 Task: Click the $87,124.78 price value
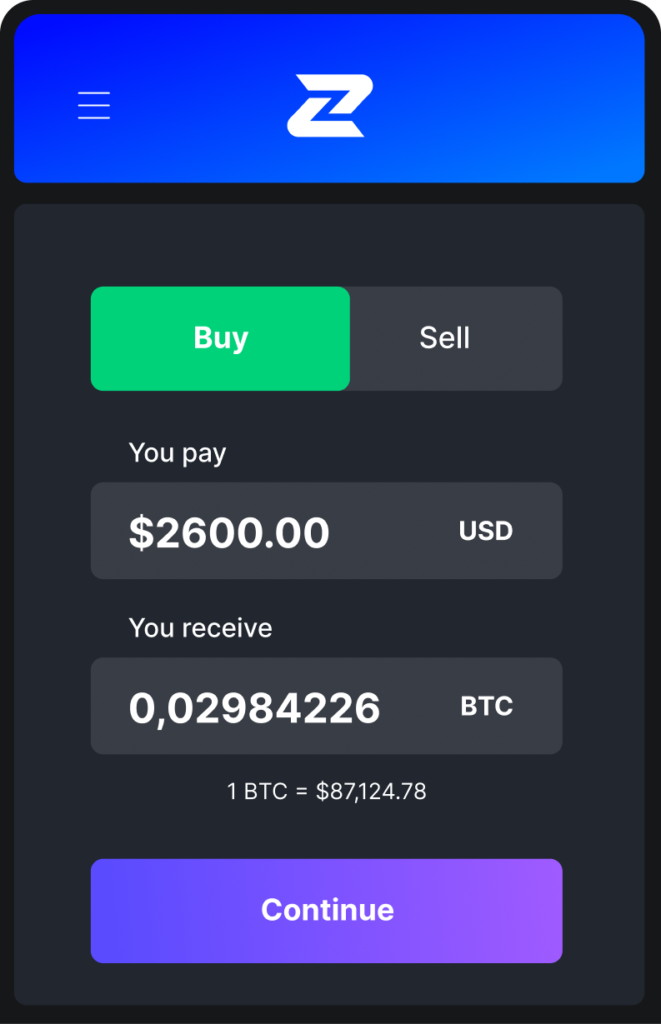coord(371,792)
